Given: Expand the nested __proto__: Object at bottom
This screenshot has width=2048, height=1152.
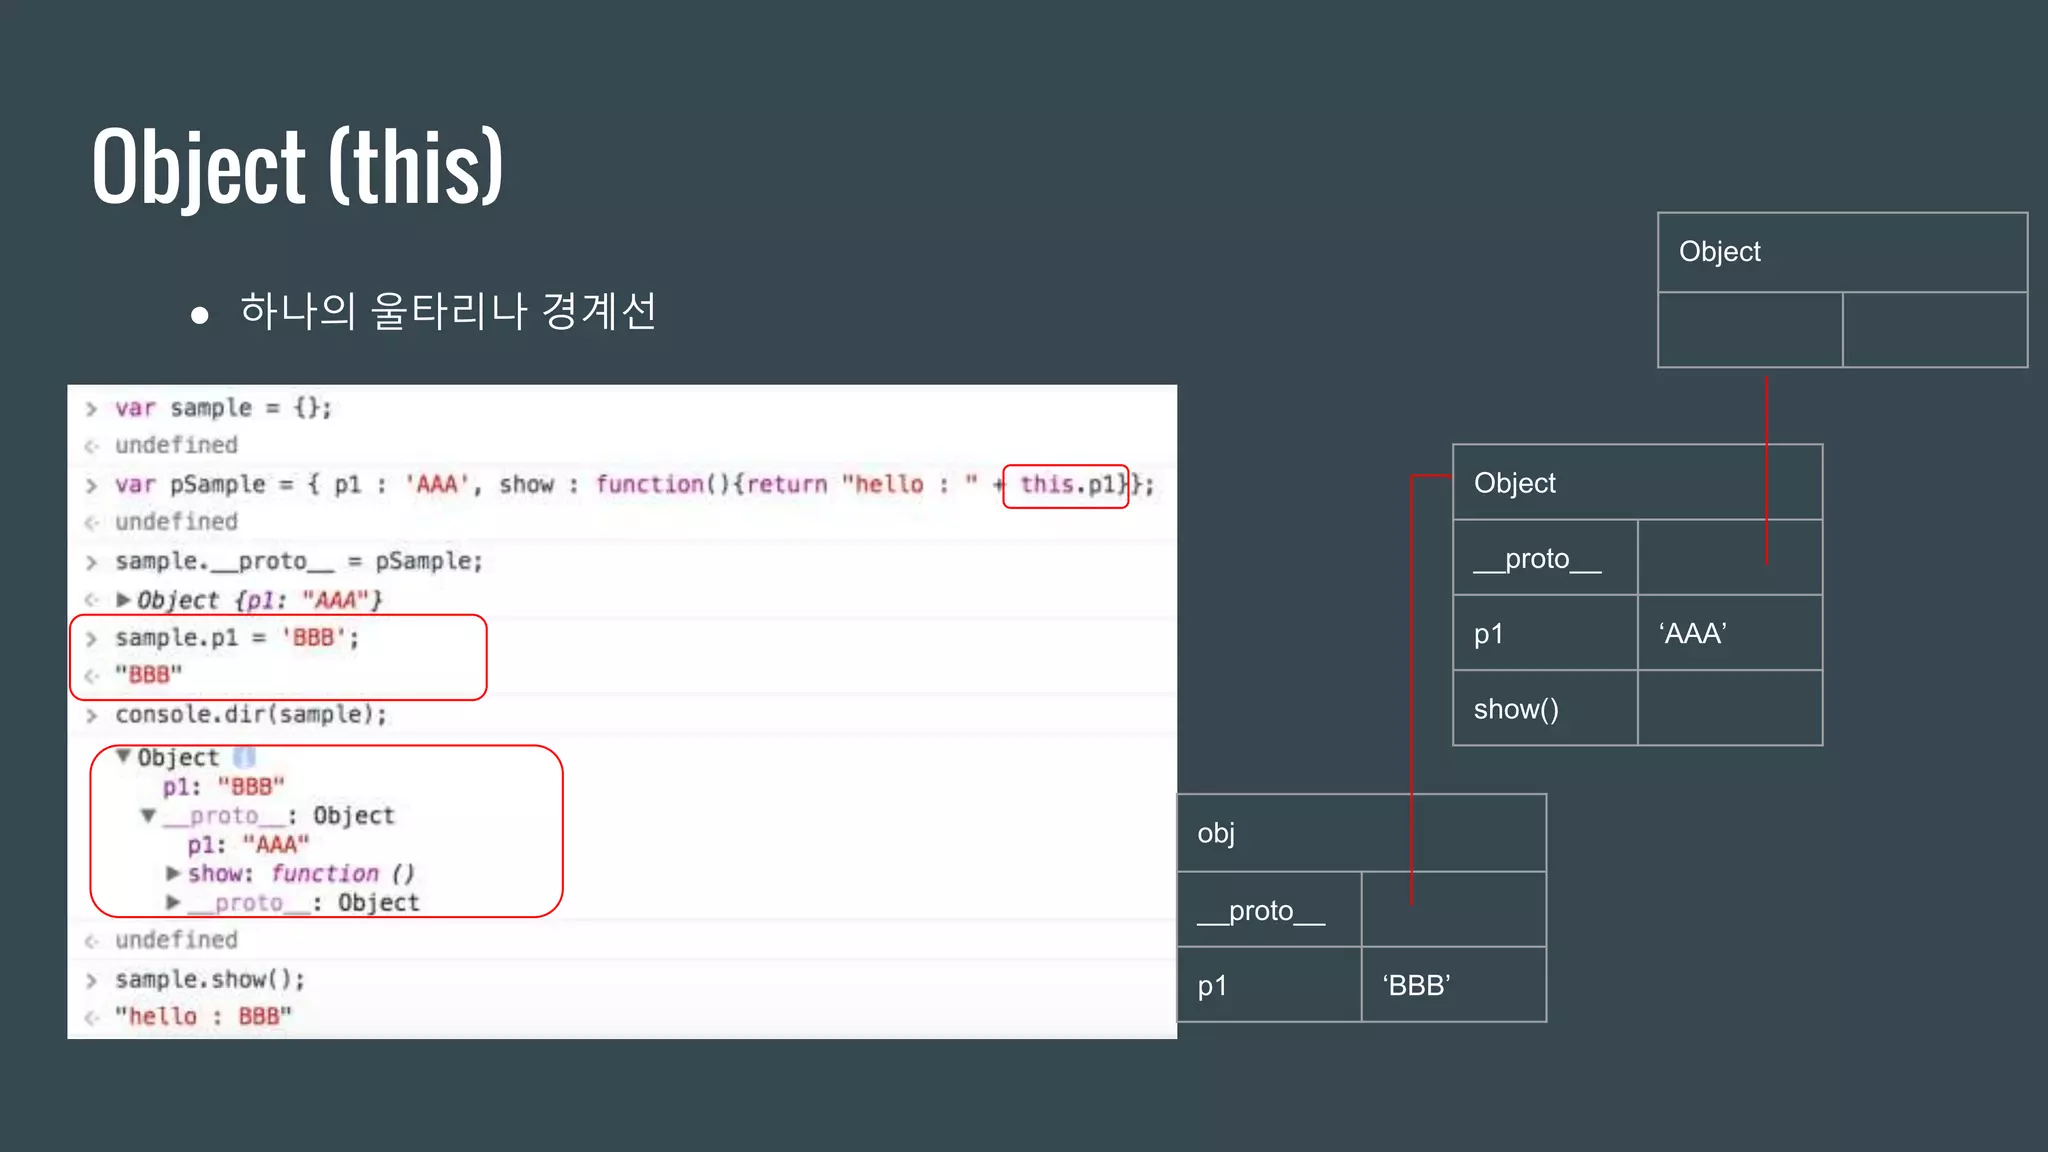Looking at the screenshot, I should [173, 902].
